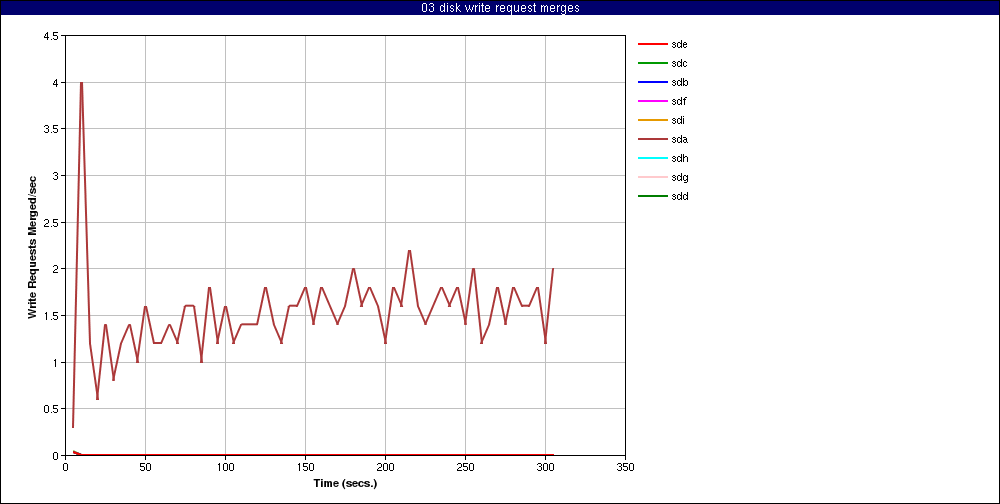This screenshot has width=1000, height=504.
Task: Select the 'sdh' legend label
Action: 679,158
